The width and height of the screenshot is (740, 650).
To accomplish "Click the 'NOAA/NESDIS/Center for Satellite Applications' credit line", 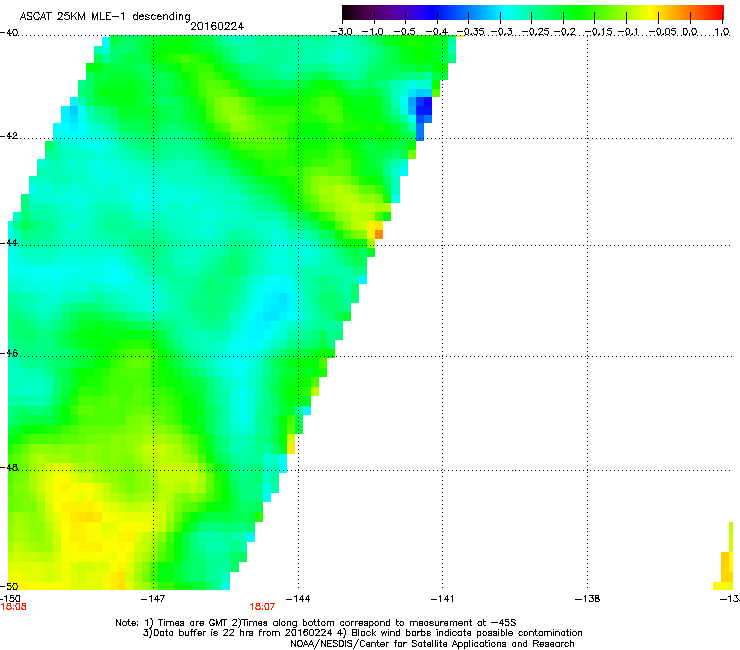I will tap(399, 644).
